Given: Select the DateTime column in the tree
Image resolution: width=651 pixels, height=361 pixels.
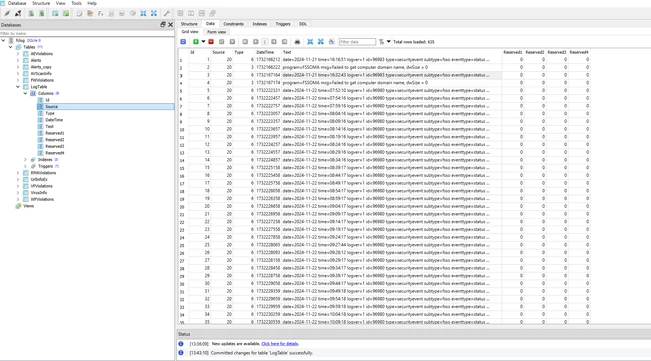Looking at the screenshot, I should (x=54, y=120).
